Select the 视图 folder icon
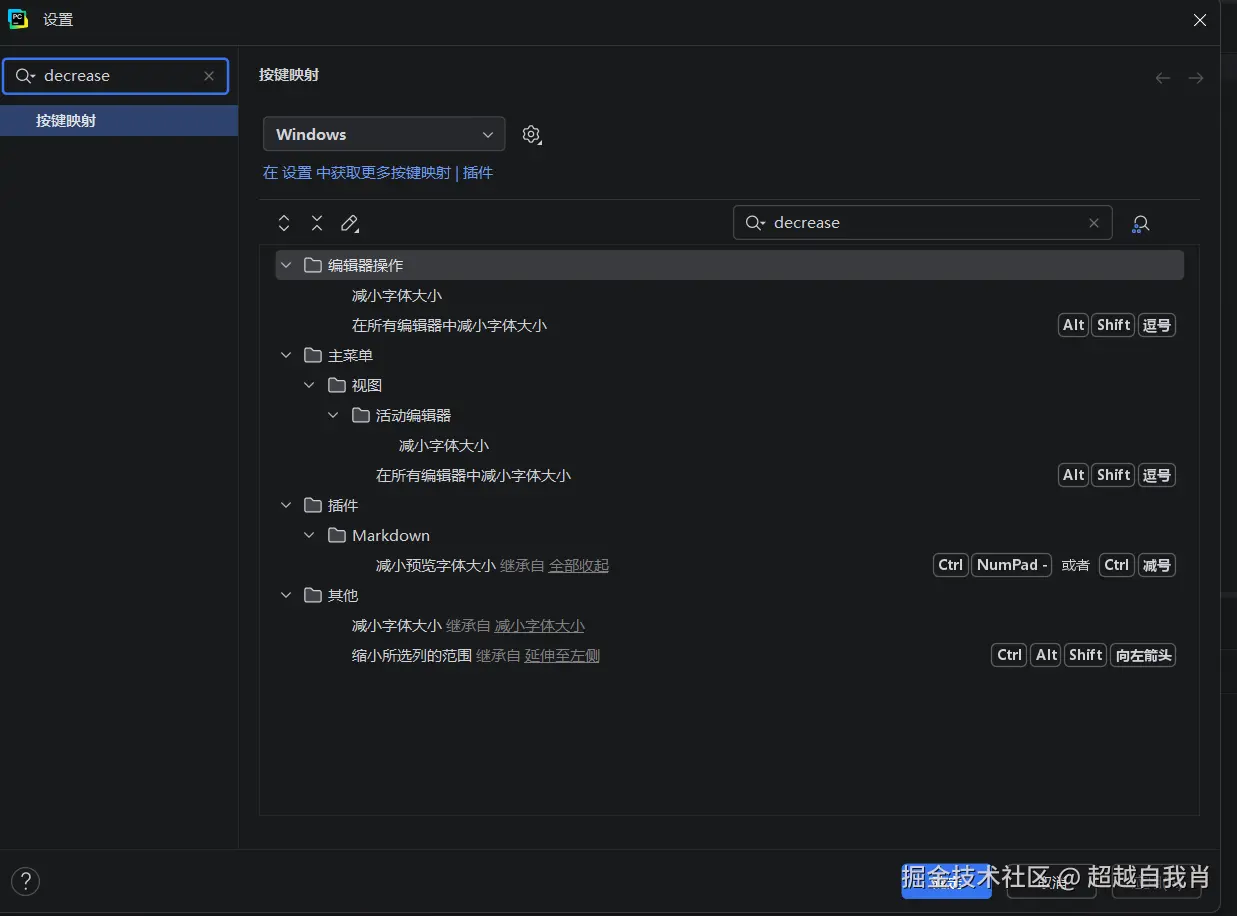The image size is (1237, 916). click(x=337, y=385)
